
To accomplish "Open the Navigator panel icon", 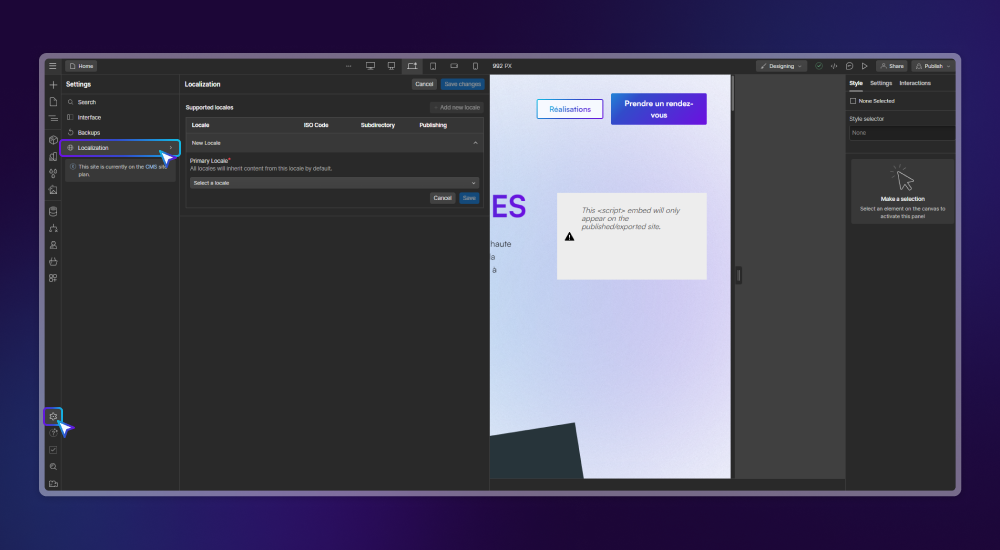I will (x=53, y=118).
